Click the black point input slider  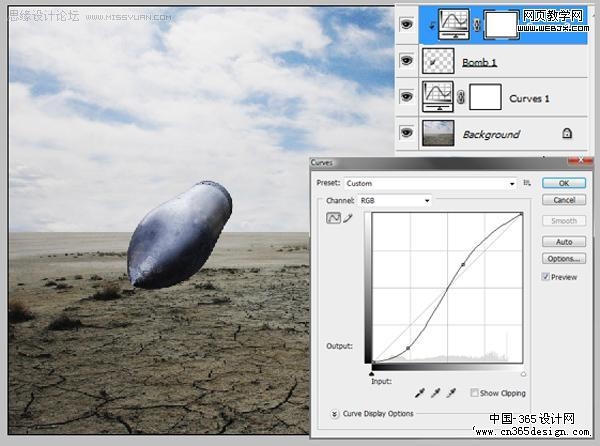click(371, 374)
